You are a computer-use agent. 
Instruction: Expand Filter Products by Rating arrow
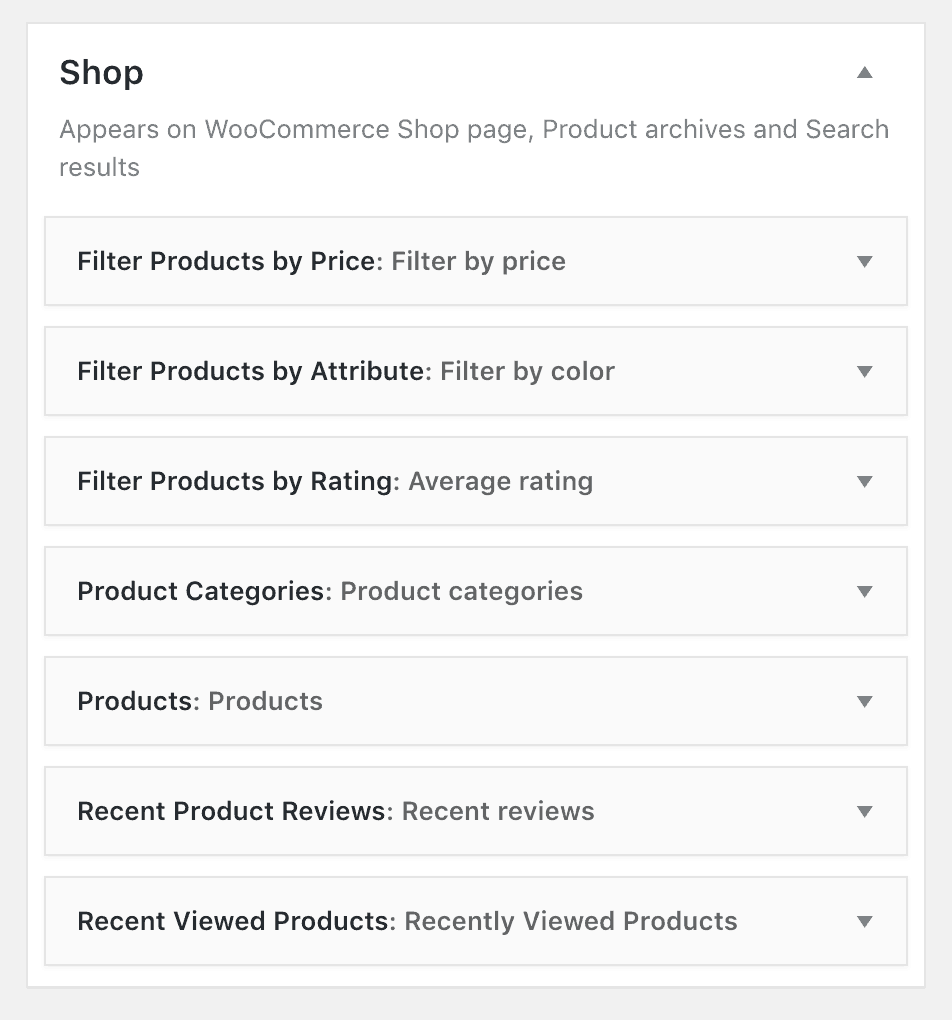point(864,481)
